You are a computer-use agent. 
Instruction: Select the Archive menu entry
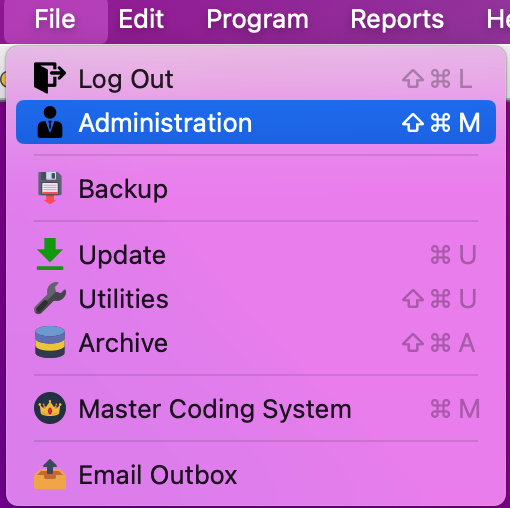pyautogui.click(x=256, y=342)
